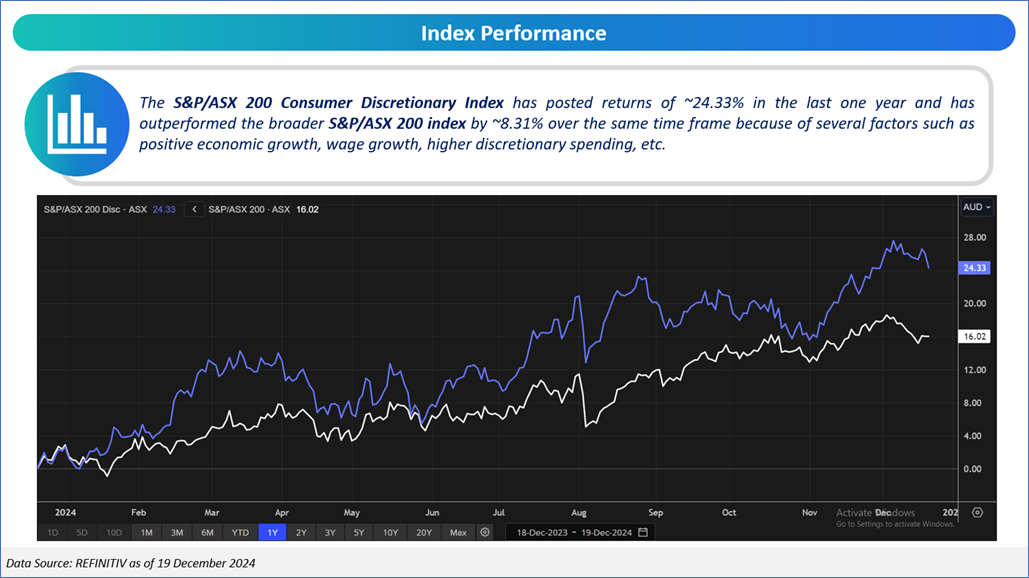Click the highlighted 1Y range button
Viewport: 1029px width, 578px height.
[x=272, y=533]
